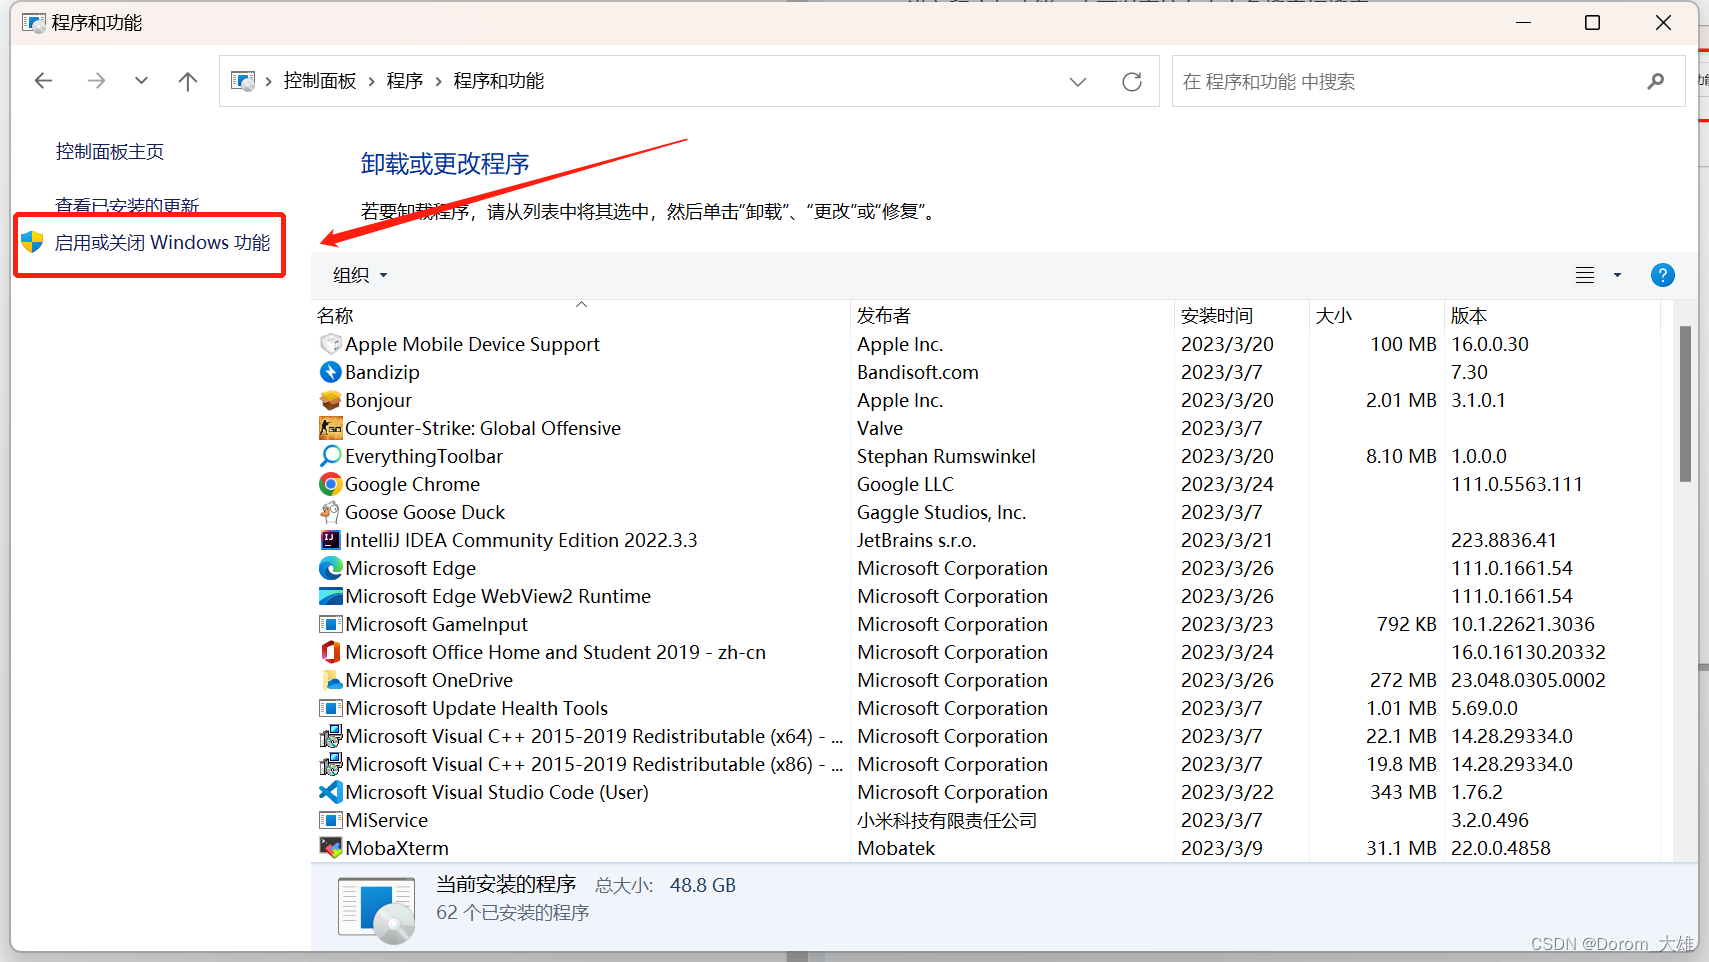Image resolution: width=1709 pixels, height=962 pixels.
Task: Click publisher 小米科技有限责任公司
Action: pyautogui.click(x=947, y=820)
